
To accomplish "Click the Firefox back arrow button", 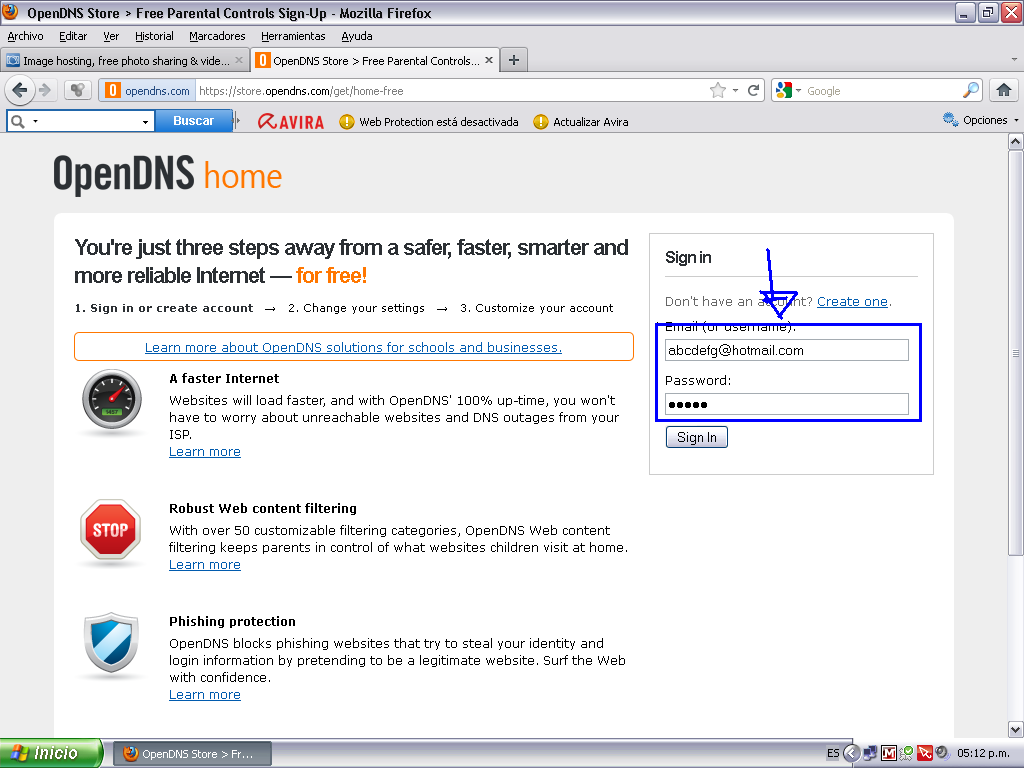I will (x=20, y=90).
